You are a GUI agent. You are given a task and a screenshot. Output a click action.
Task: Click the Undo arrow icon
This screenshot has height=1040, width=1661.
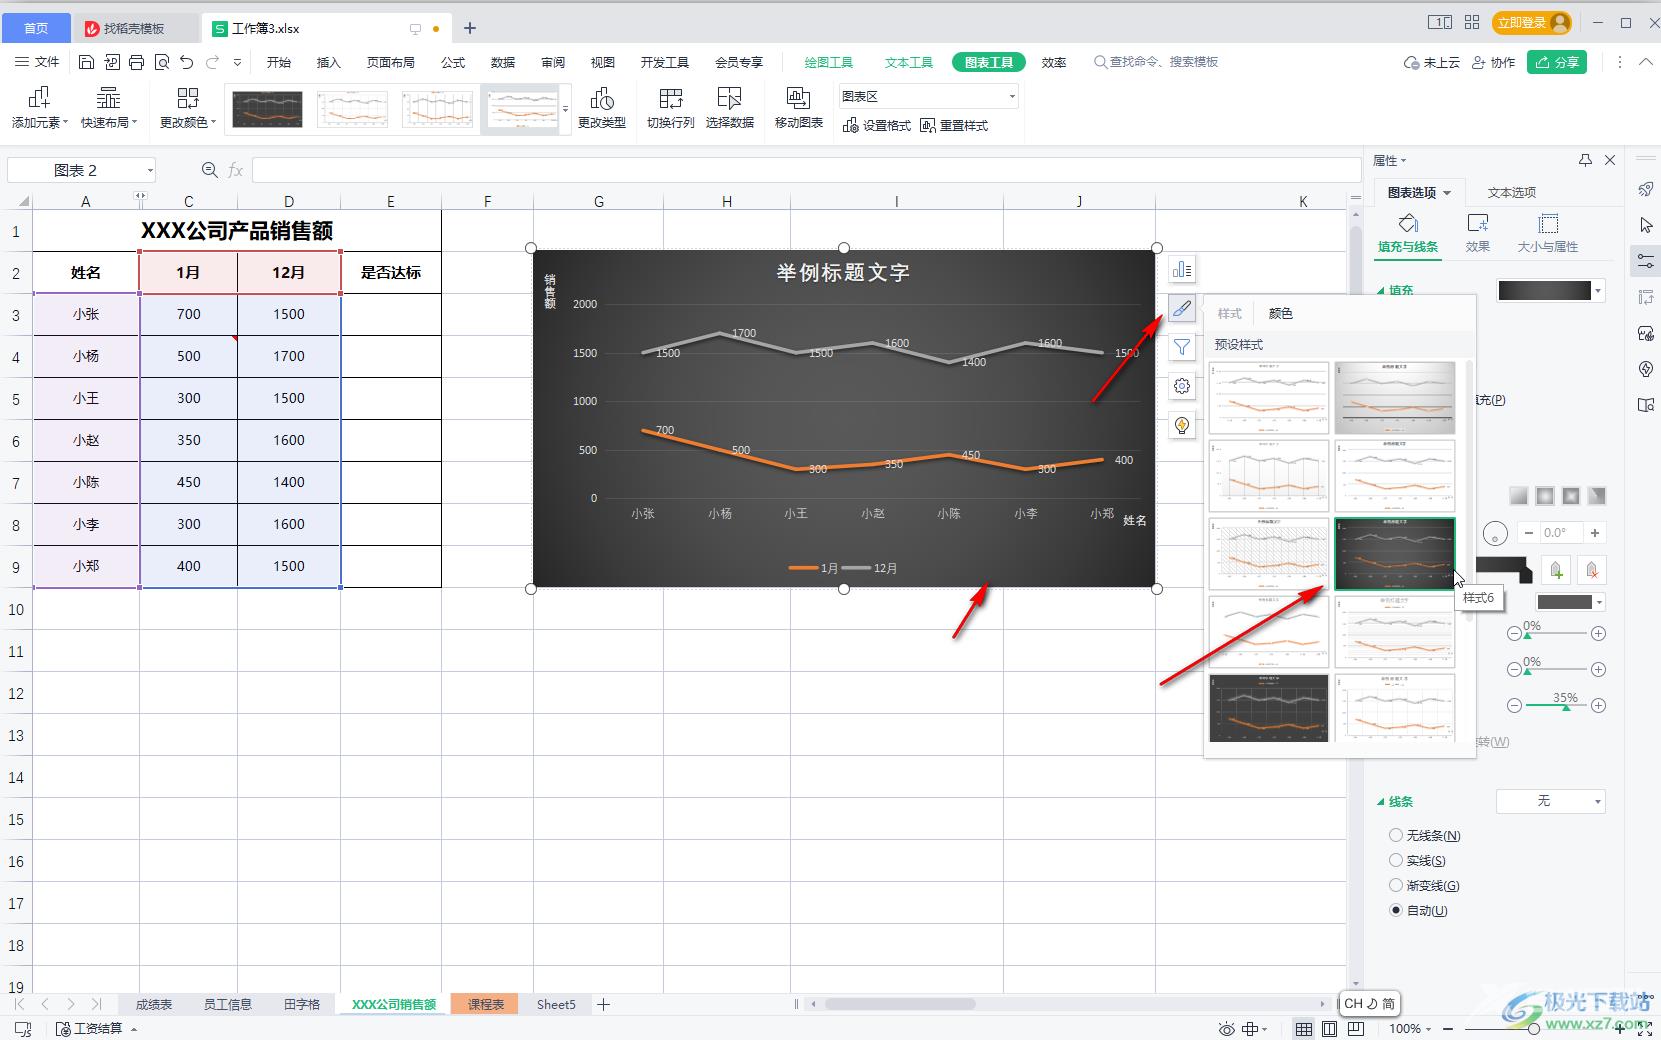pyautogui.click(x=186, y=62)
